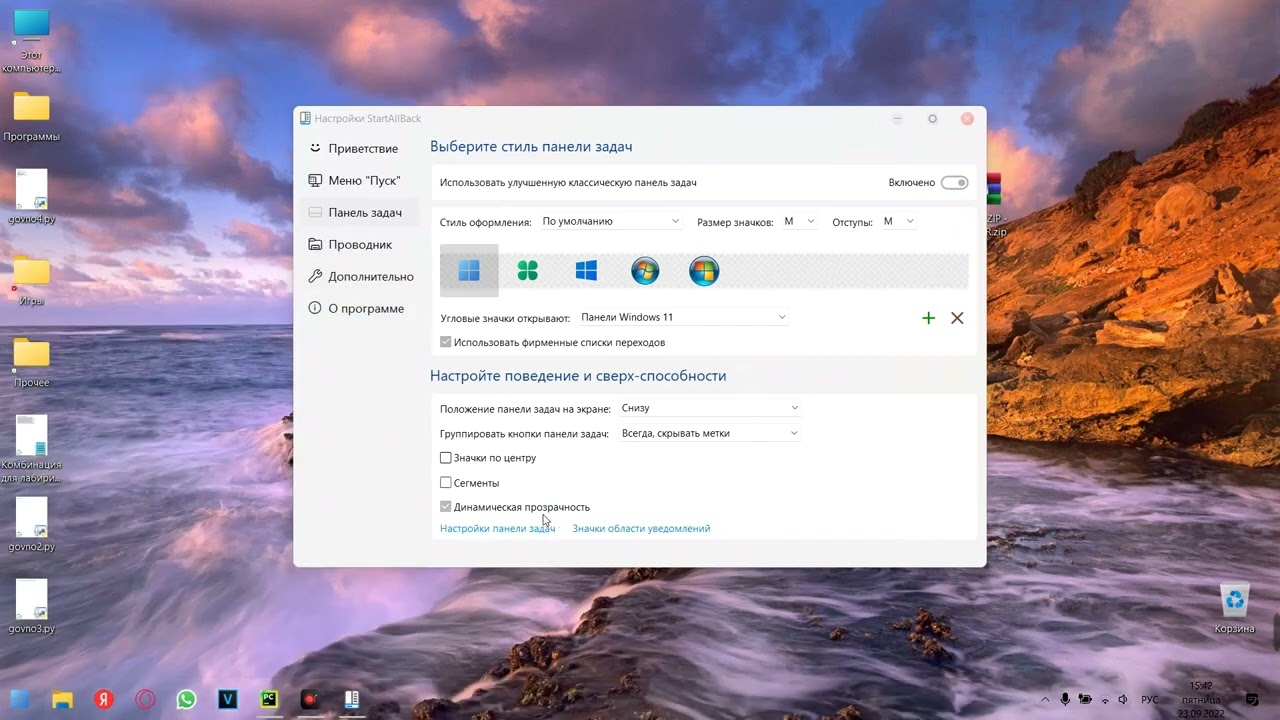Screen dimensions: 1280x720
Task: Click the "Включено" label beside the switch
Action: tap(911, 183)
